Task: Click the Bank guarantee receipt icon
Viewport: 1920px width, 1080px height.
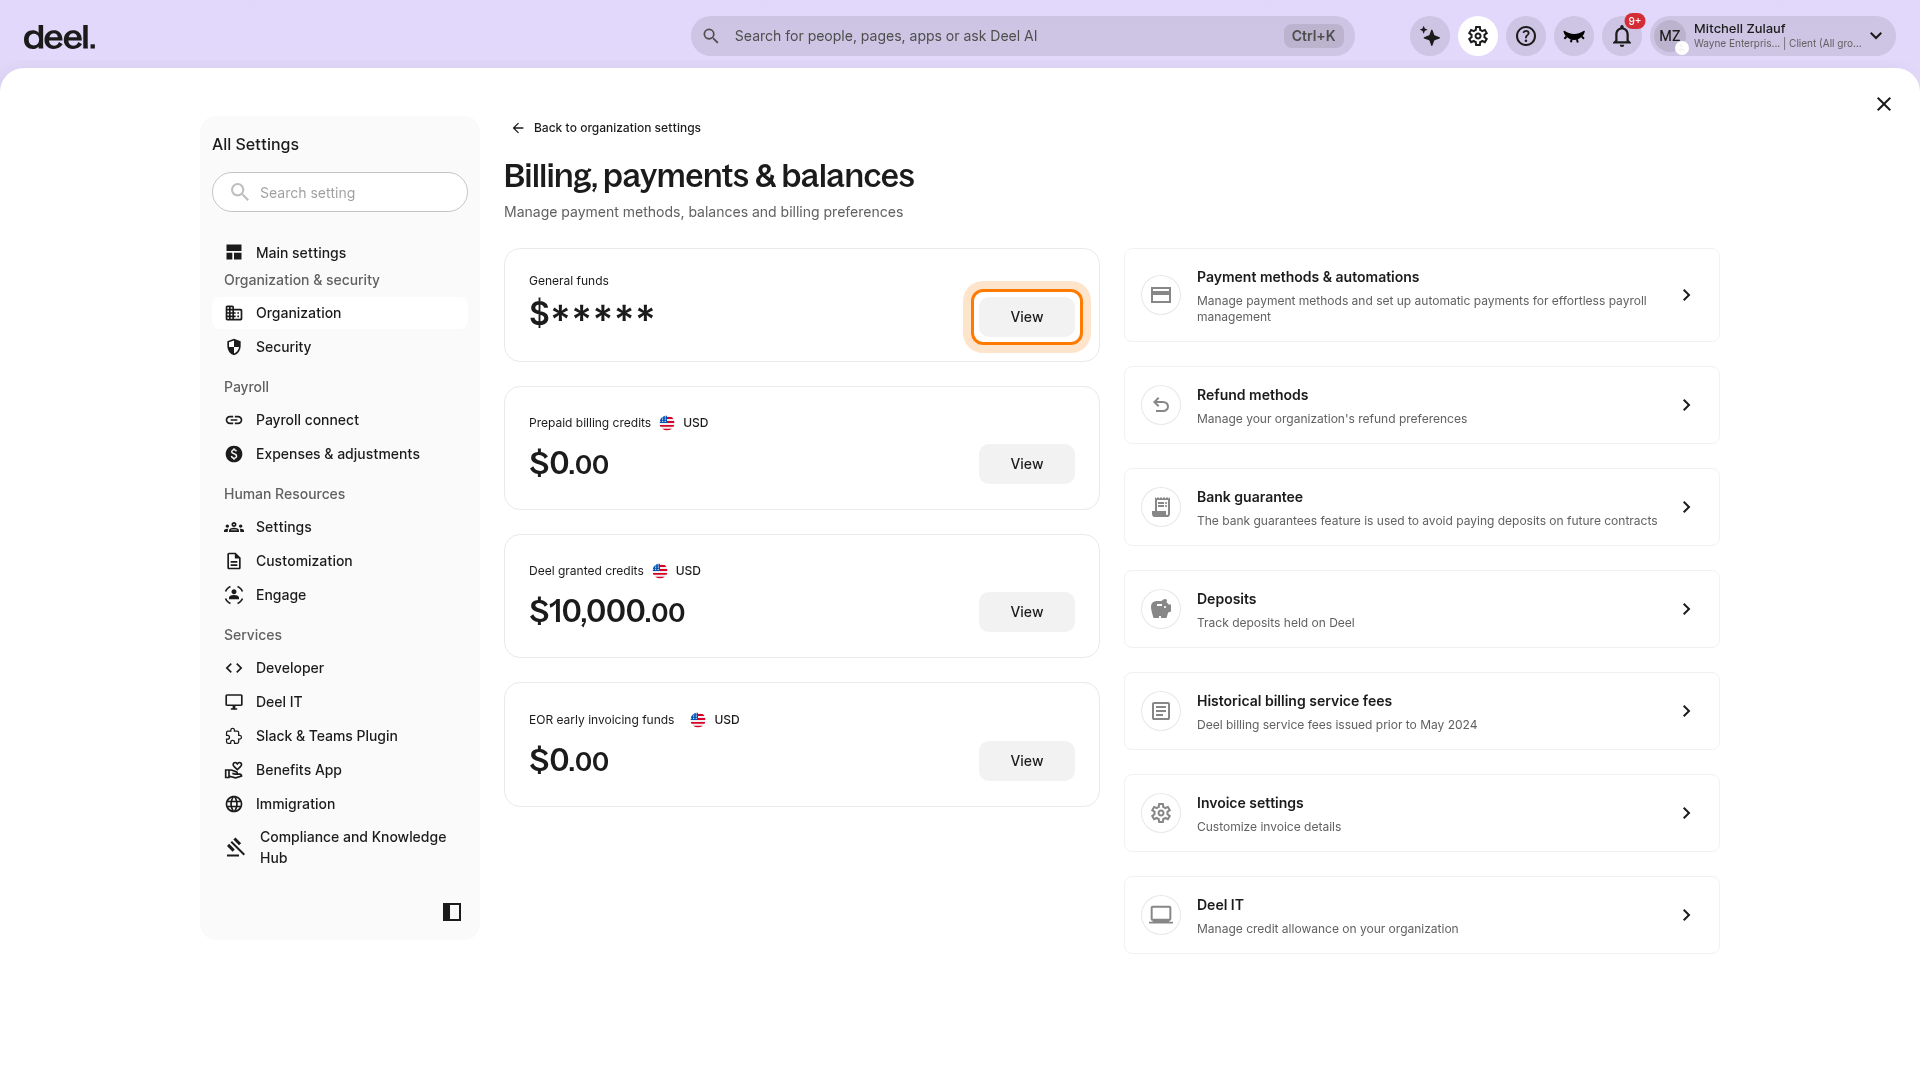Action: pyautogui.click(x=1161, y=507)
